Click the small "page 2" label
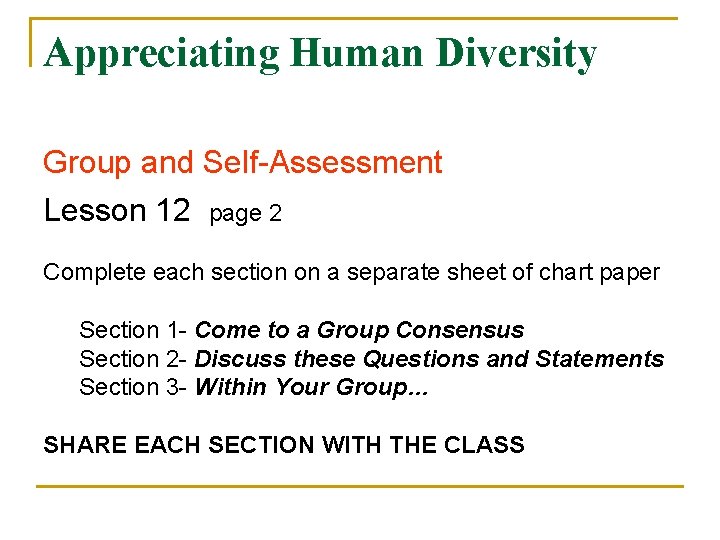 pyautogui.click(x=245, y=214)
